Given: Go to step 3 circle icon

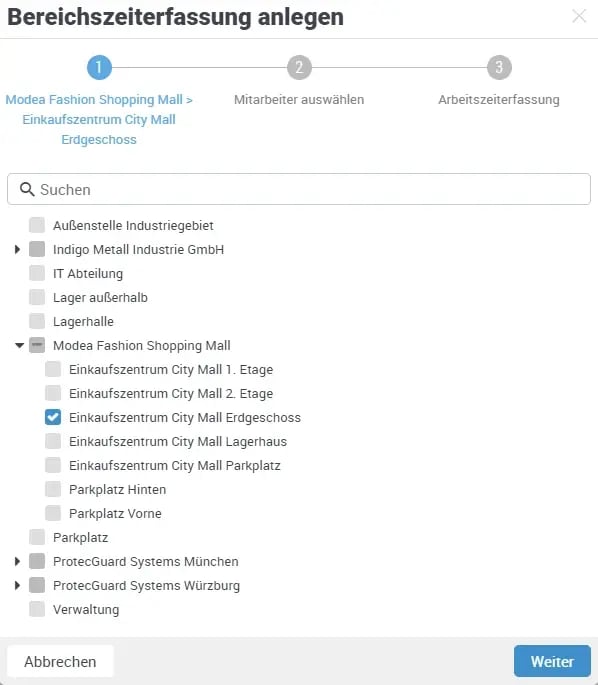Looking at the screenshot, I should [x=499, y=67].
